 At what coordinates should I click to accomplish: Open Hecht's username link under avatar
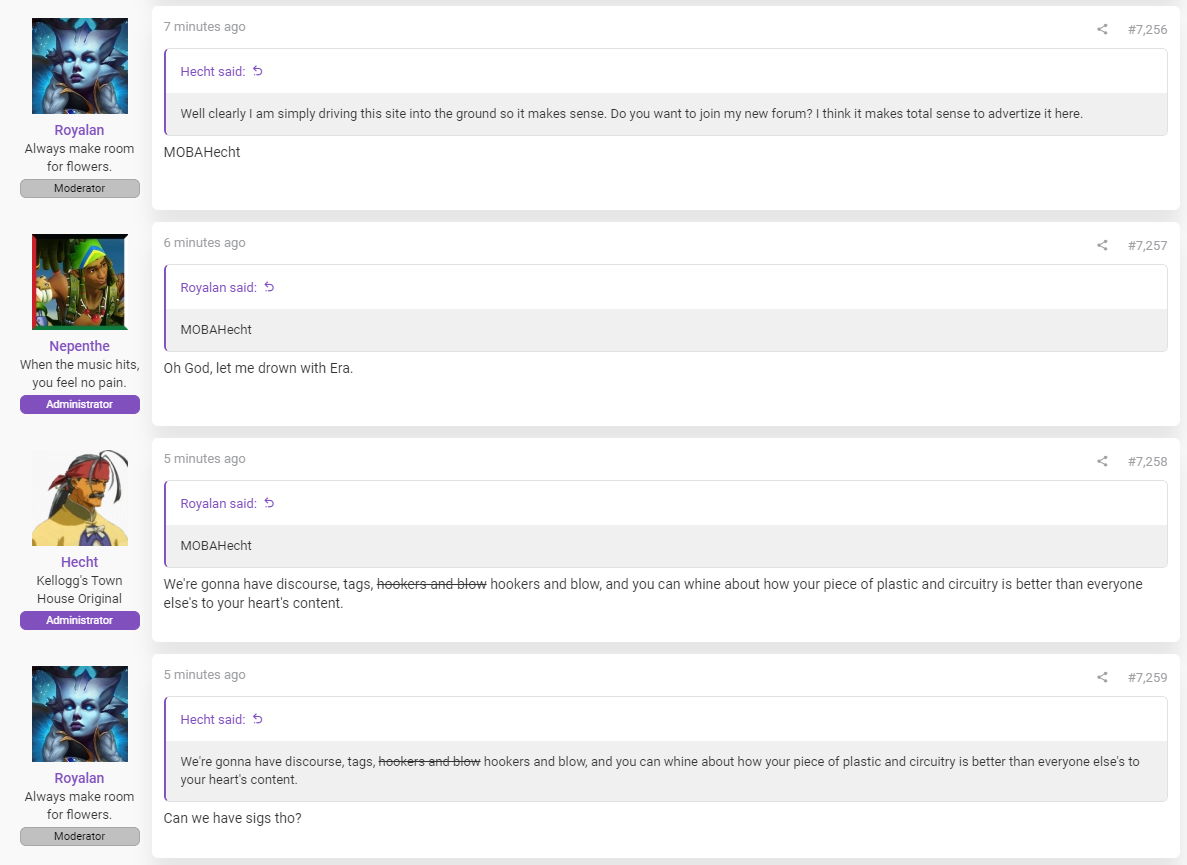click(x=79, y=562)
